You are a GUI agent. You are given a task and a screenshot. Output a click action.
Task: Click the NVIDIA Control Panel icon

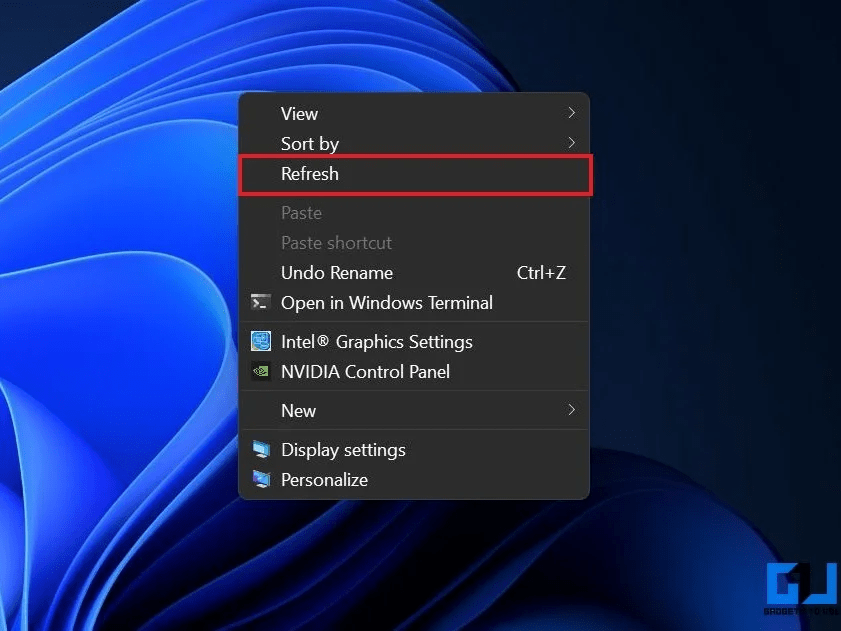click(x=260, y=371)
